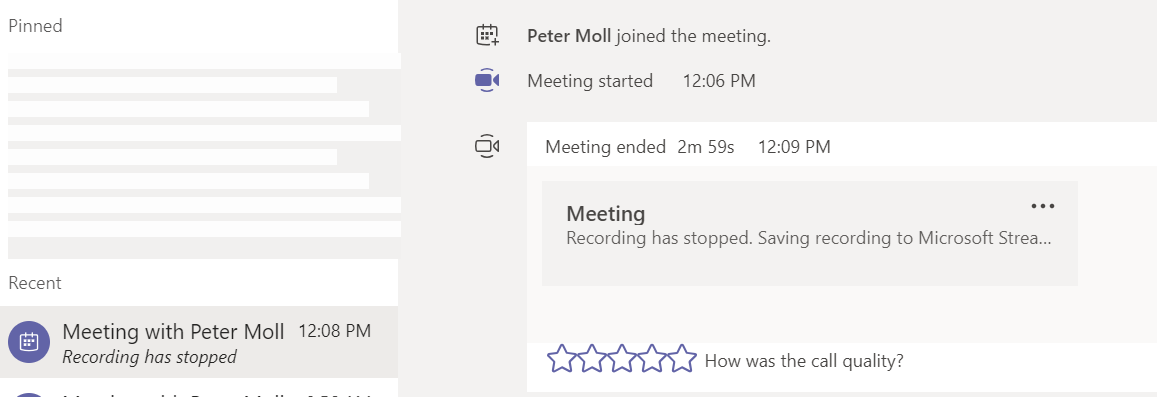
Task: Click the purple calendar avatar for Peter Moll meeting
Action: [x=29, y=342]
